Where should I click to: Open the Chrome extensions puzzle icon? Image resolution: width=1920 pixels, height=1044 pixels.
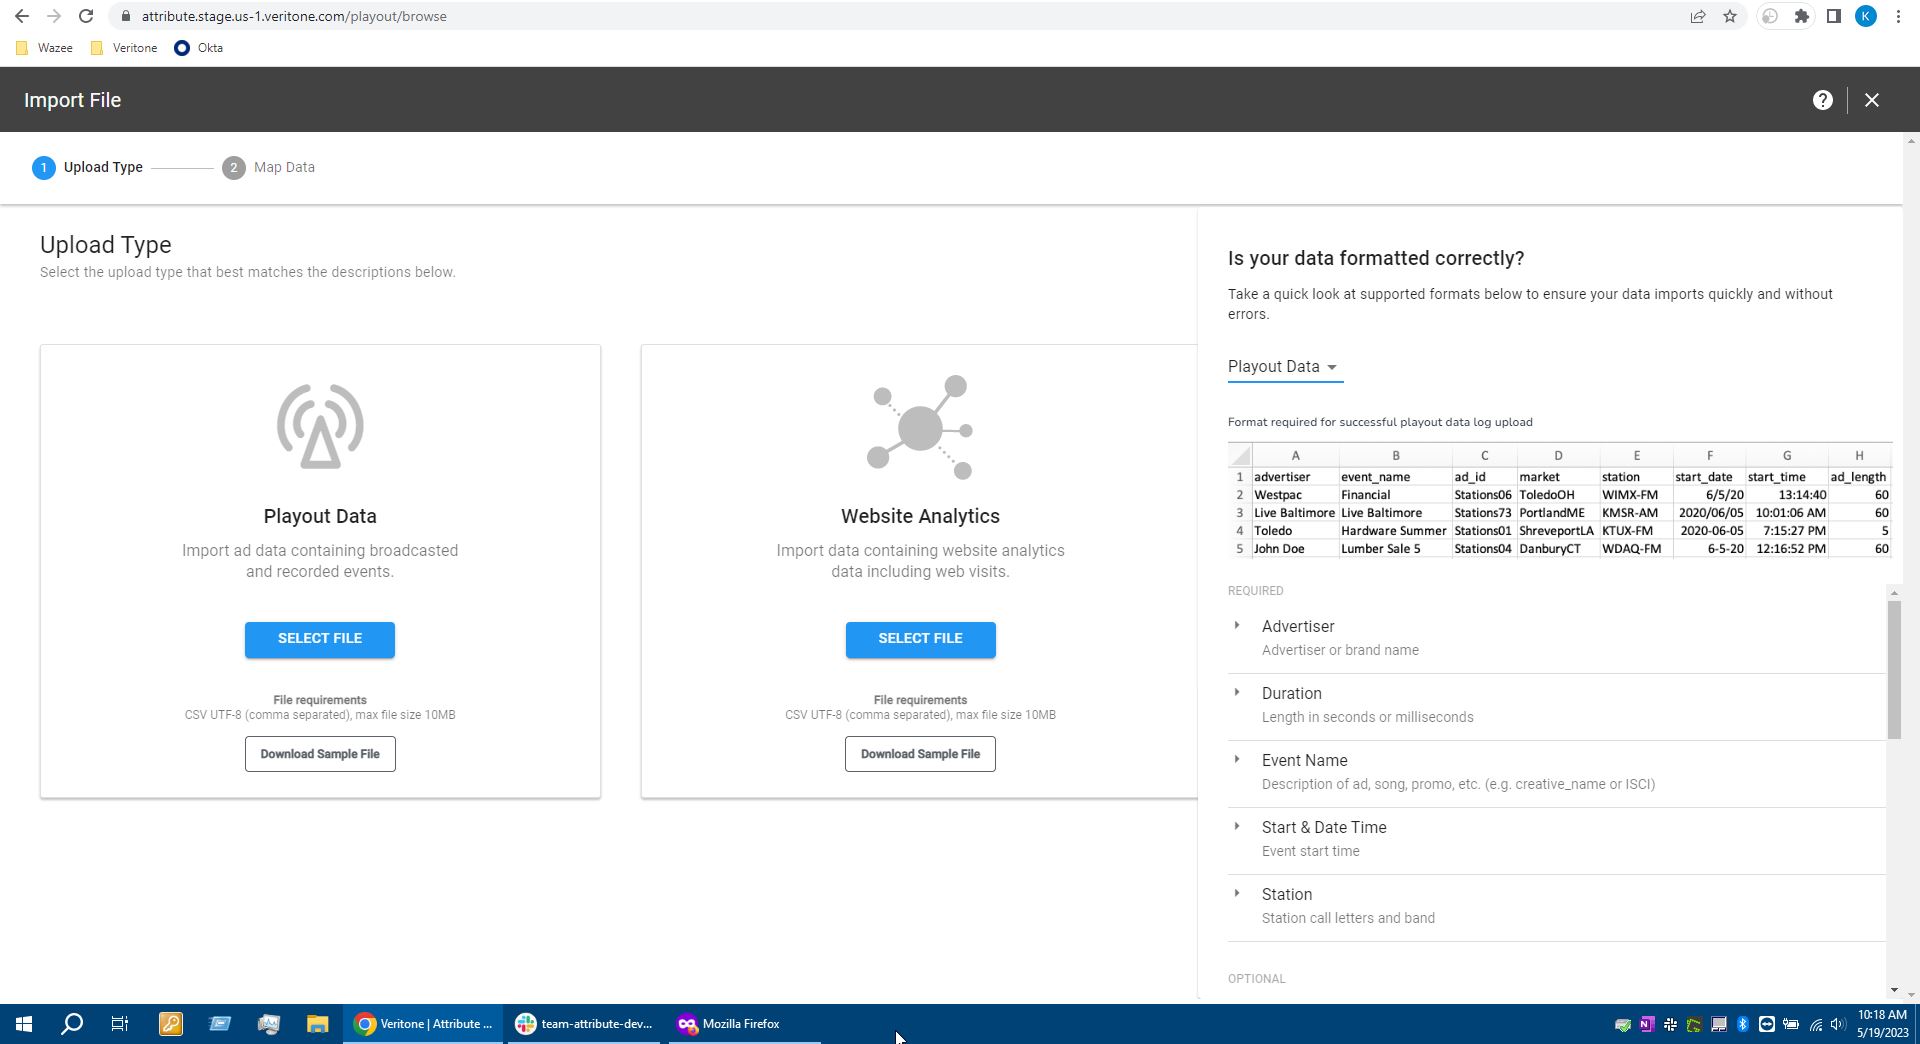(1801, 16)
